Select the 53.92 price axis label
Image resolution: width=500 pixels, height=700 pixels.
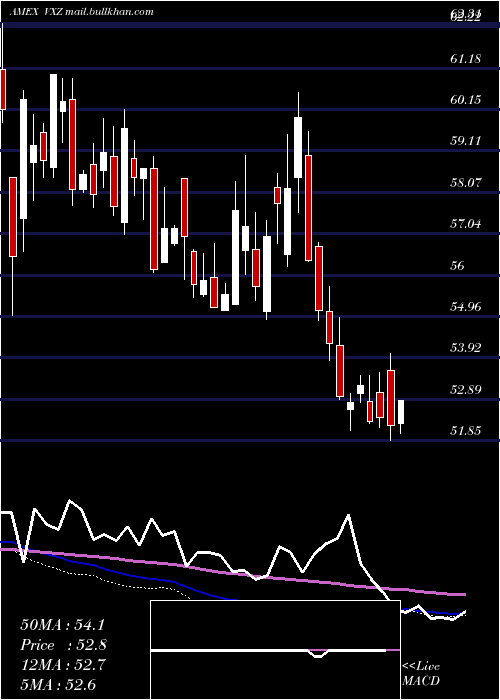[466, 348]
